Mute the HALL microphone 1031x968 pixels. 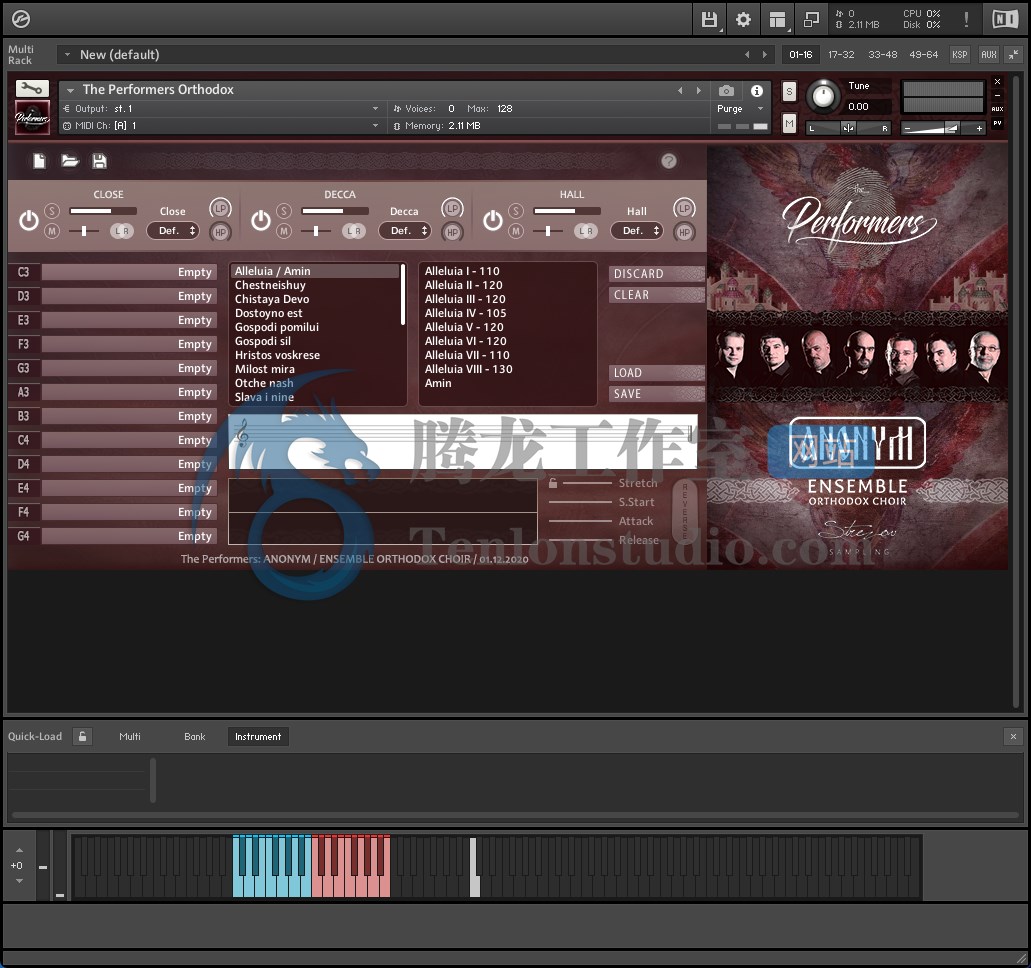pyautogui.click(x=516, y=231)
